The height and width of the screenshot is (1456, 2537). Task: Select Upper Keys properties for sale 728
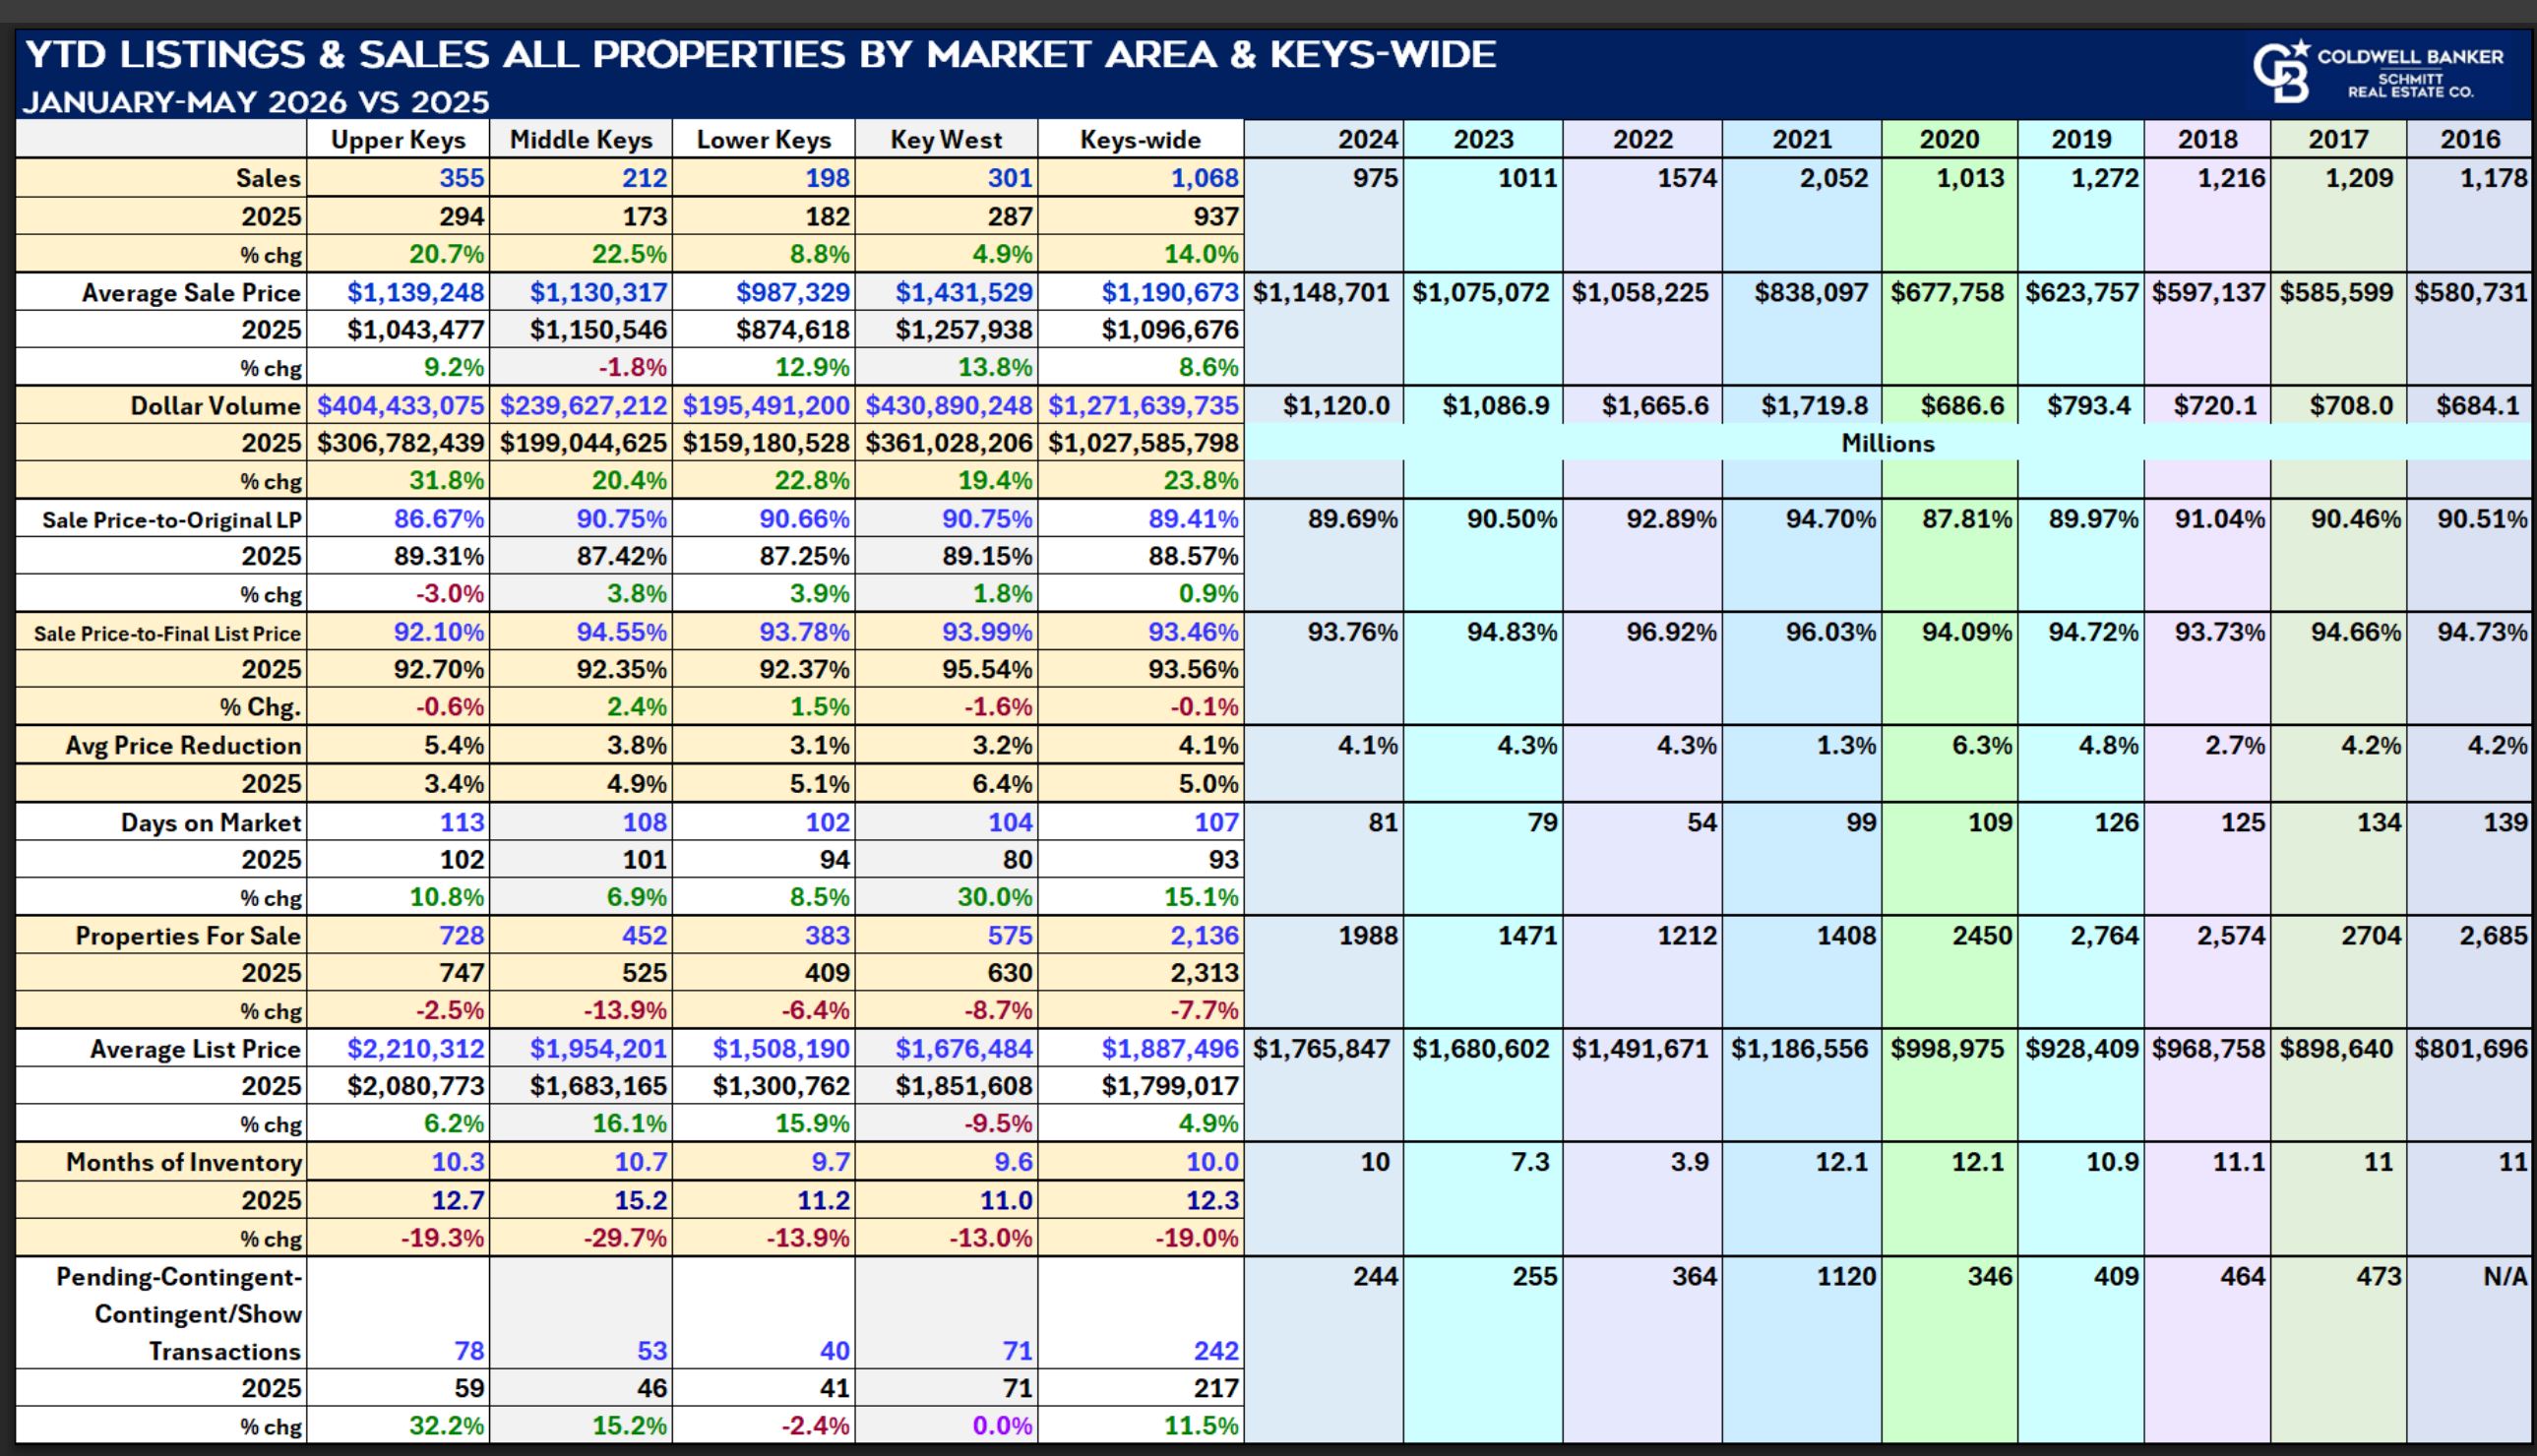pos(462,936)
